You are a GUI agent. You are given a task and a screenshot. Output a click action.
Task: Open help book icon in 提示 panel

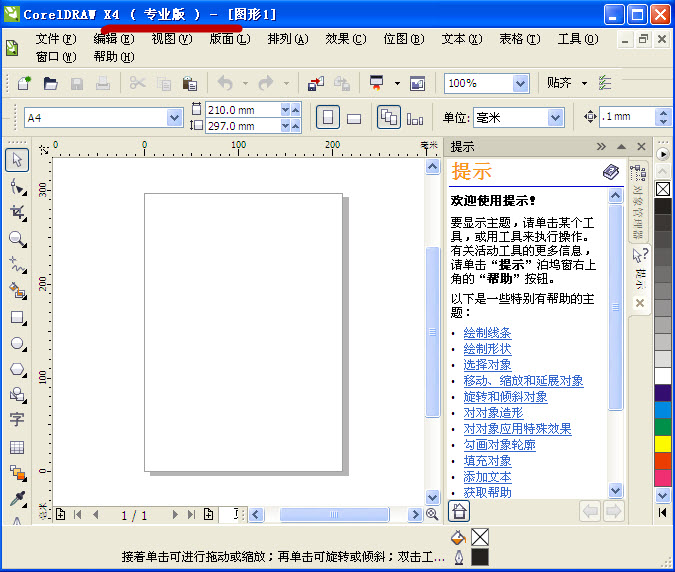[611, 172]
